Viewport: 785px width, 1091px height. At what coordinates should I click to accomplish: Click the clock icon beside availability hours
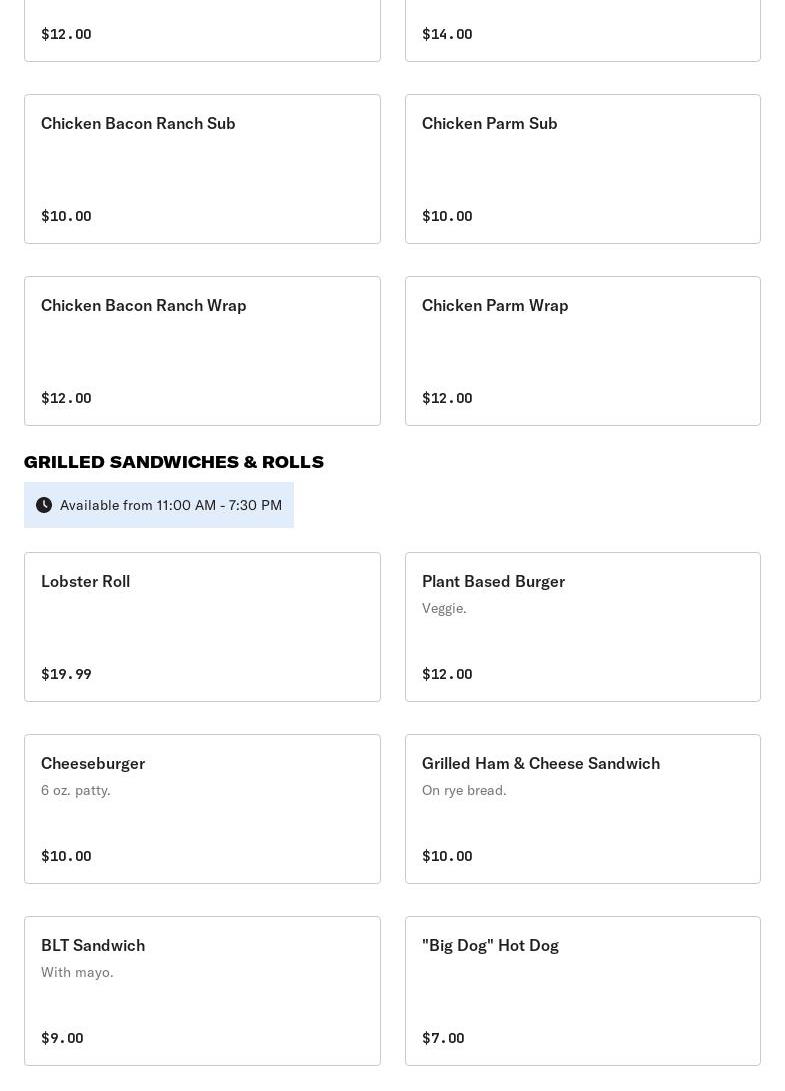[44, 505]
